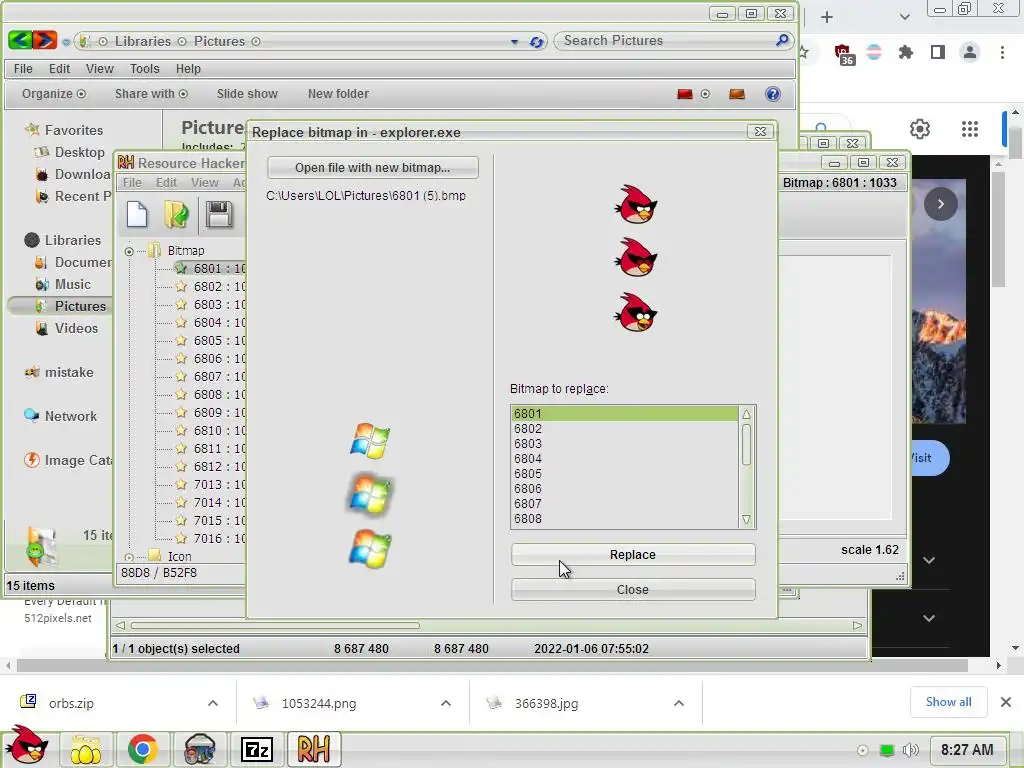
Task: Select 6803 in Bitmap to replace list
Action: pos(624,443)
